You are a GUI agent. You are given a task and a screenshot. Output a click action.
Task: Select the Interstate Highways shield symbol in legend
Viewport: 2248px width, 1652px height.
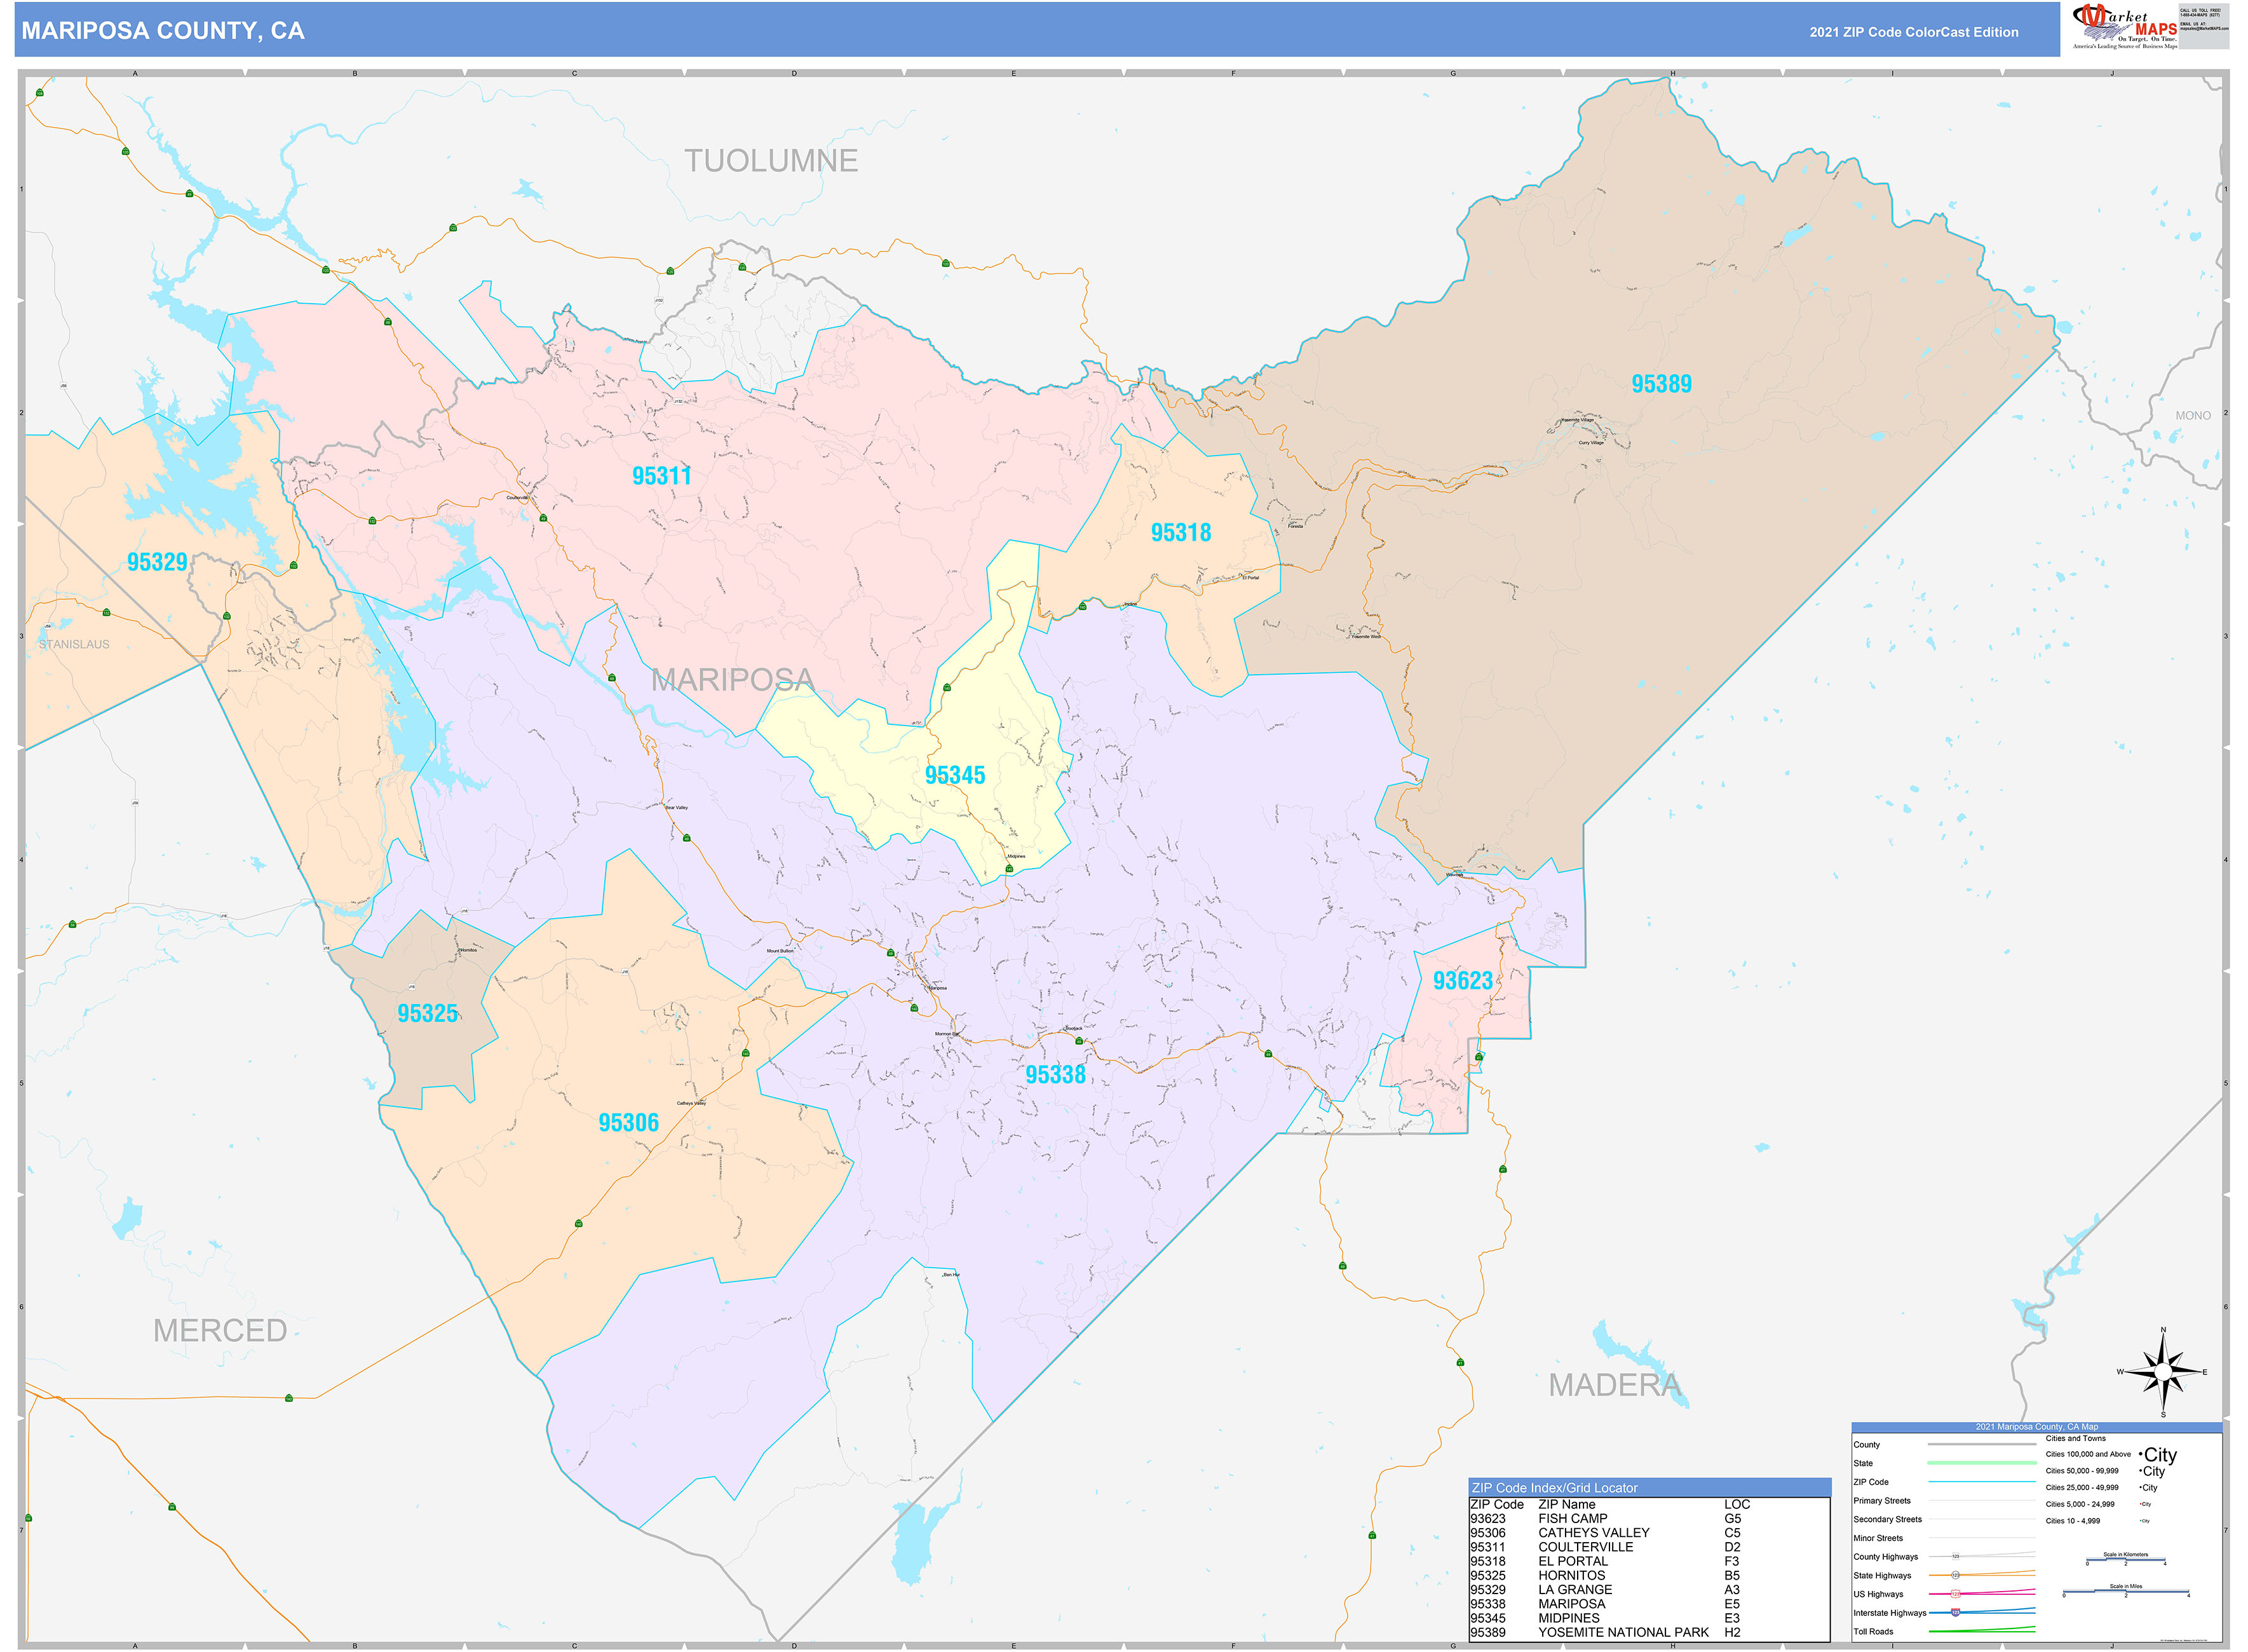click(x=1955, y=1613)
